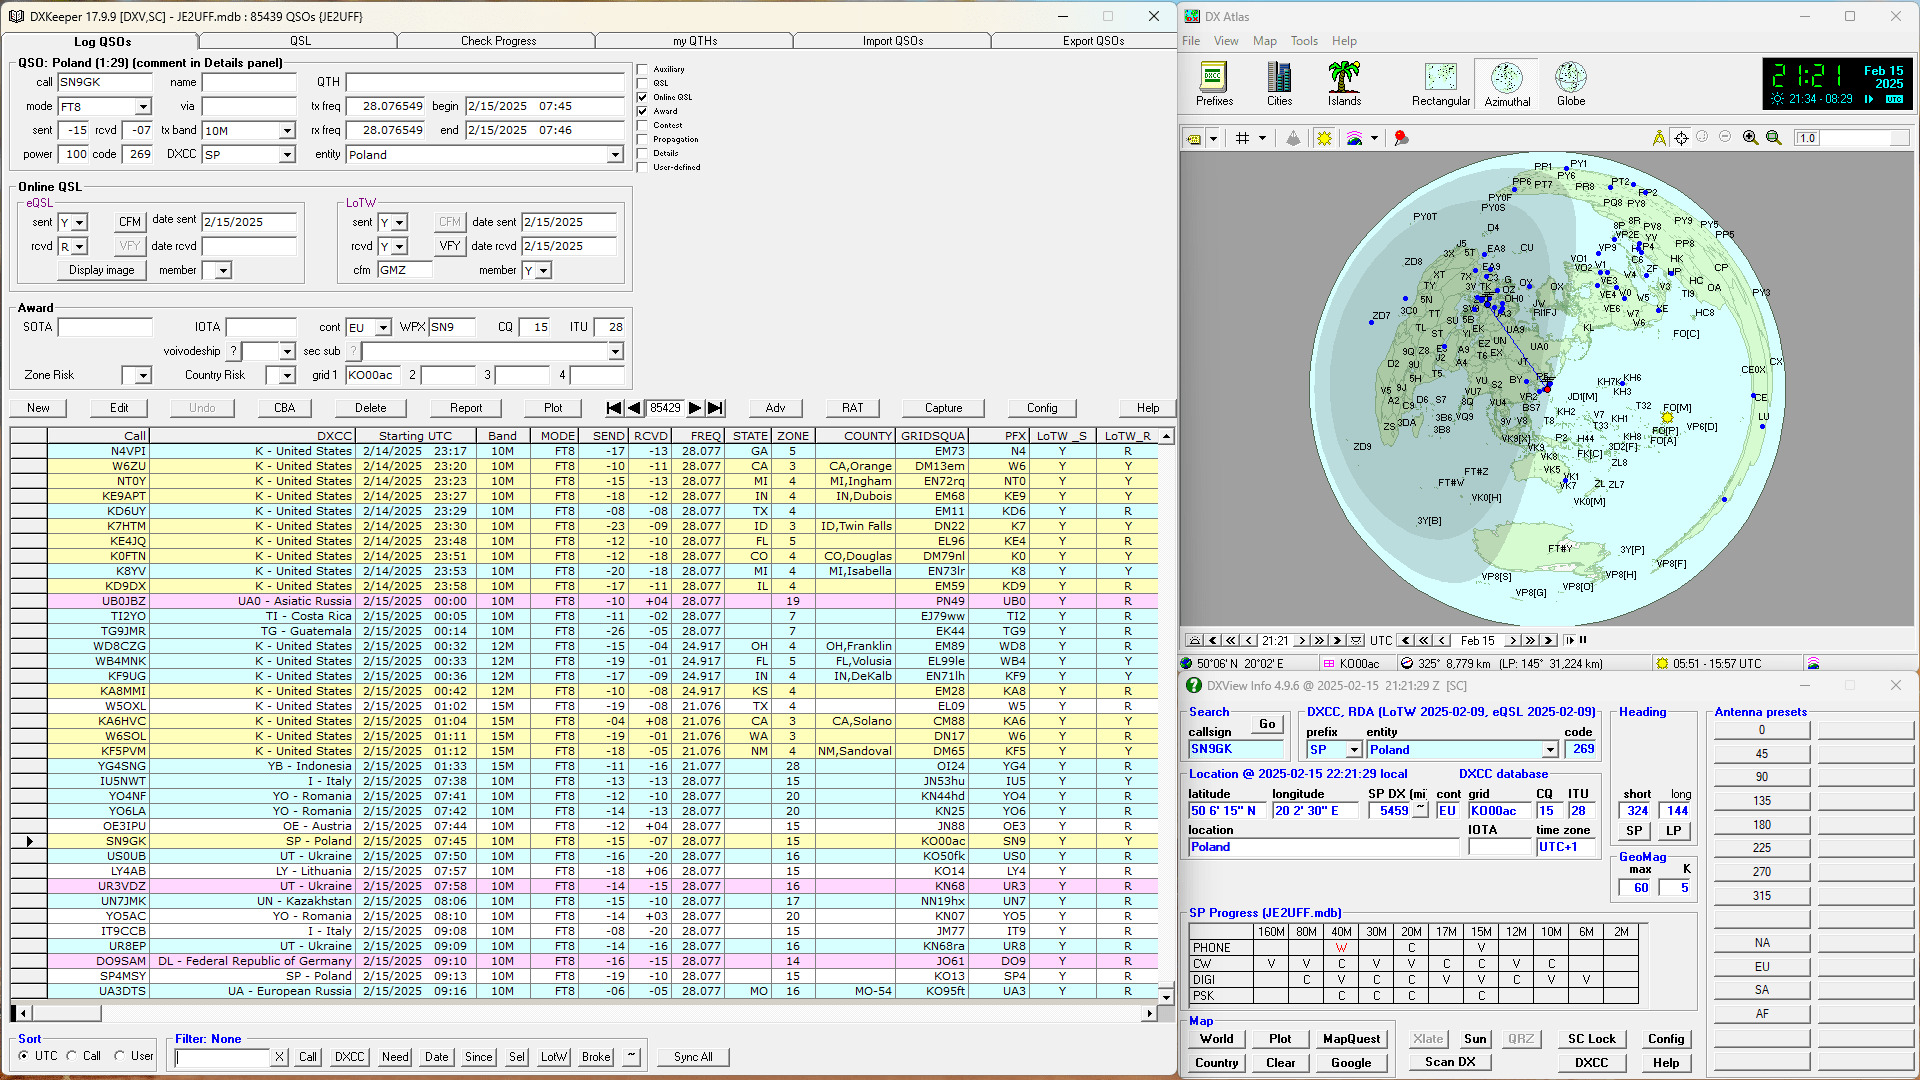Select the User sort radio button
The image size is (1920, 1080).
pyautogui.click(x=119, y=1056)
